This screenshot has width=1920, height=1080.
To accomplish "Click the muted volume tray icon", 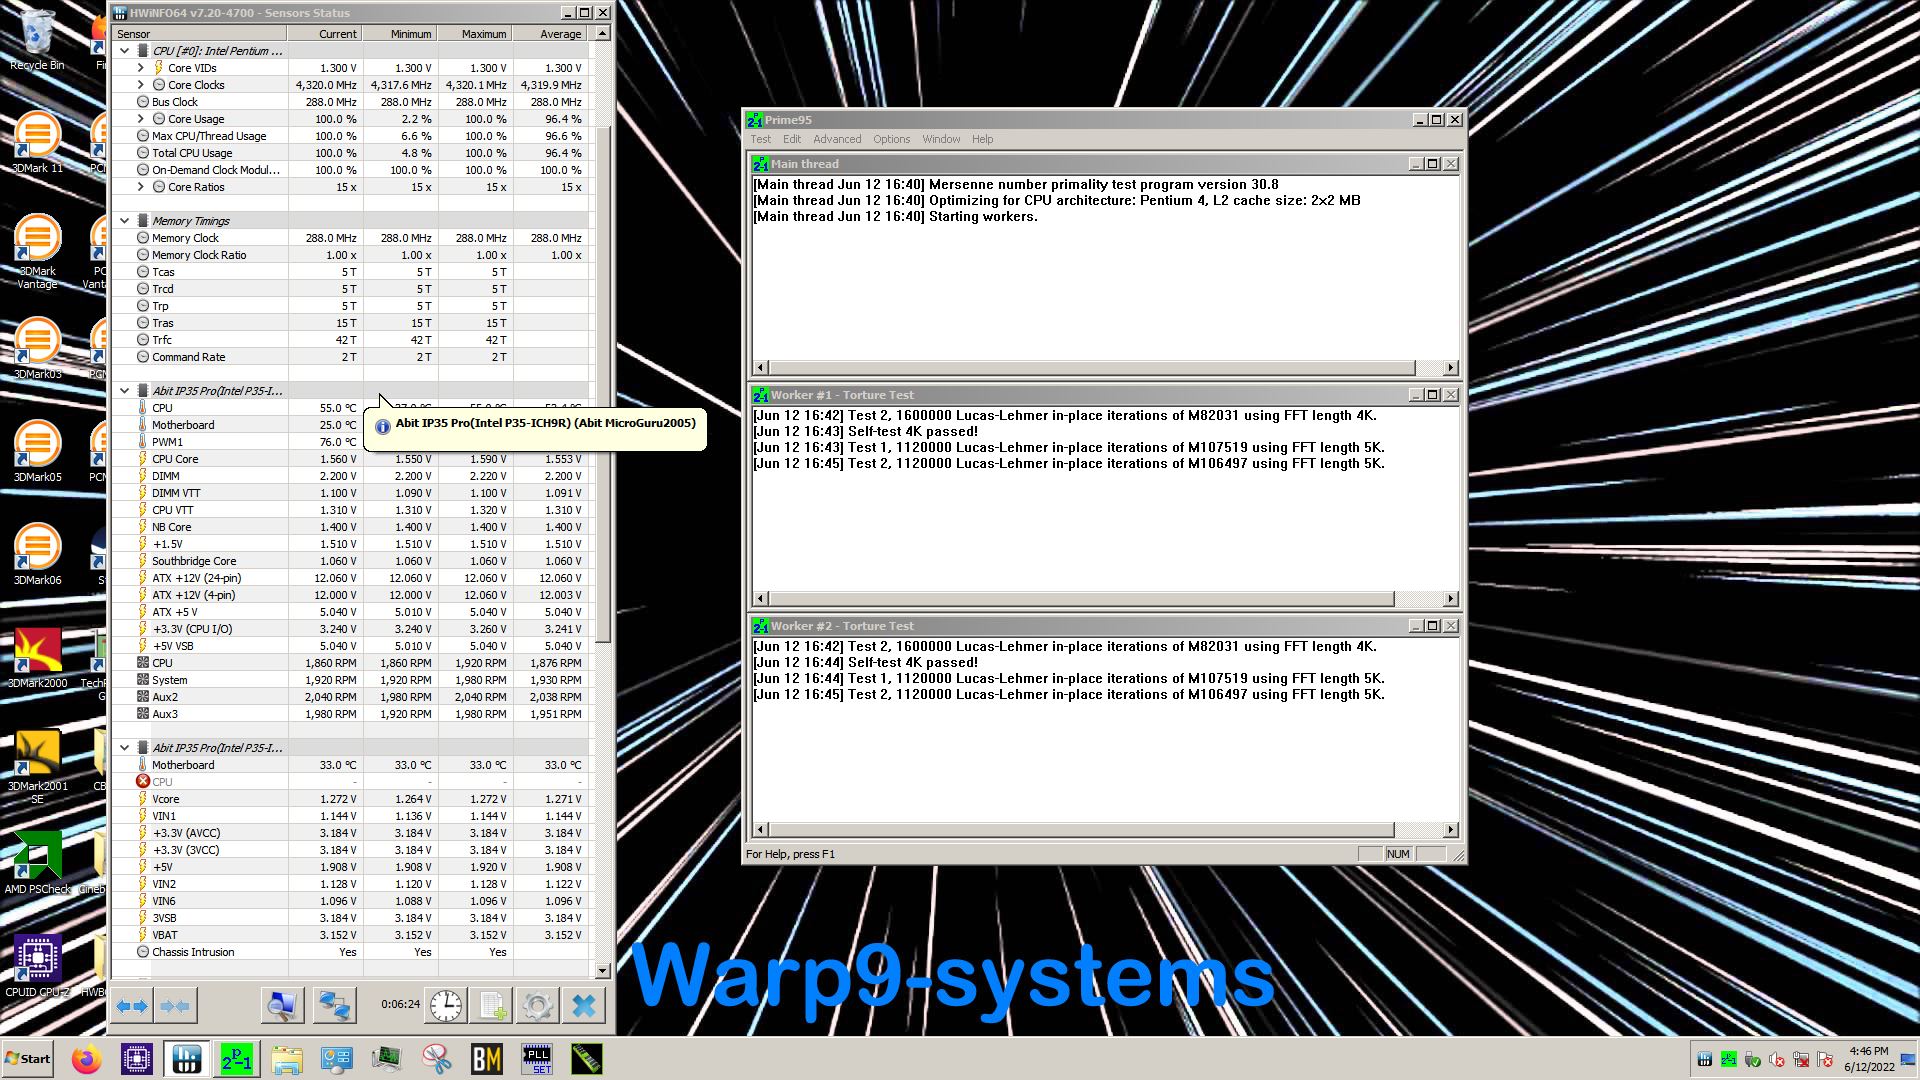I will (1777, 1060).
